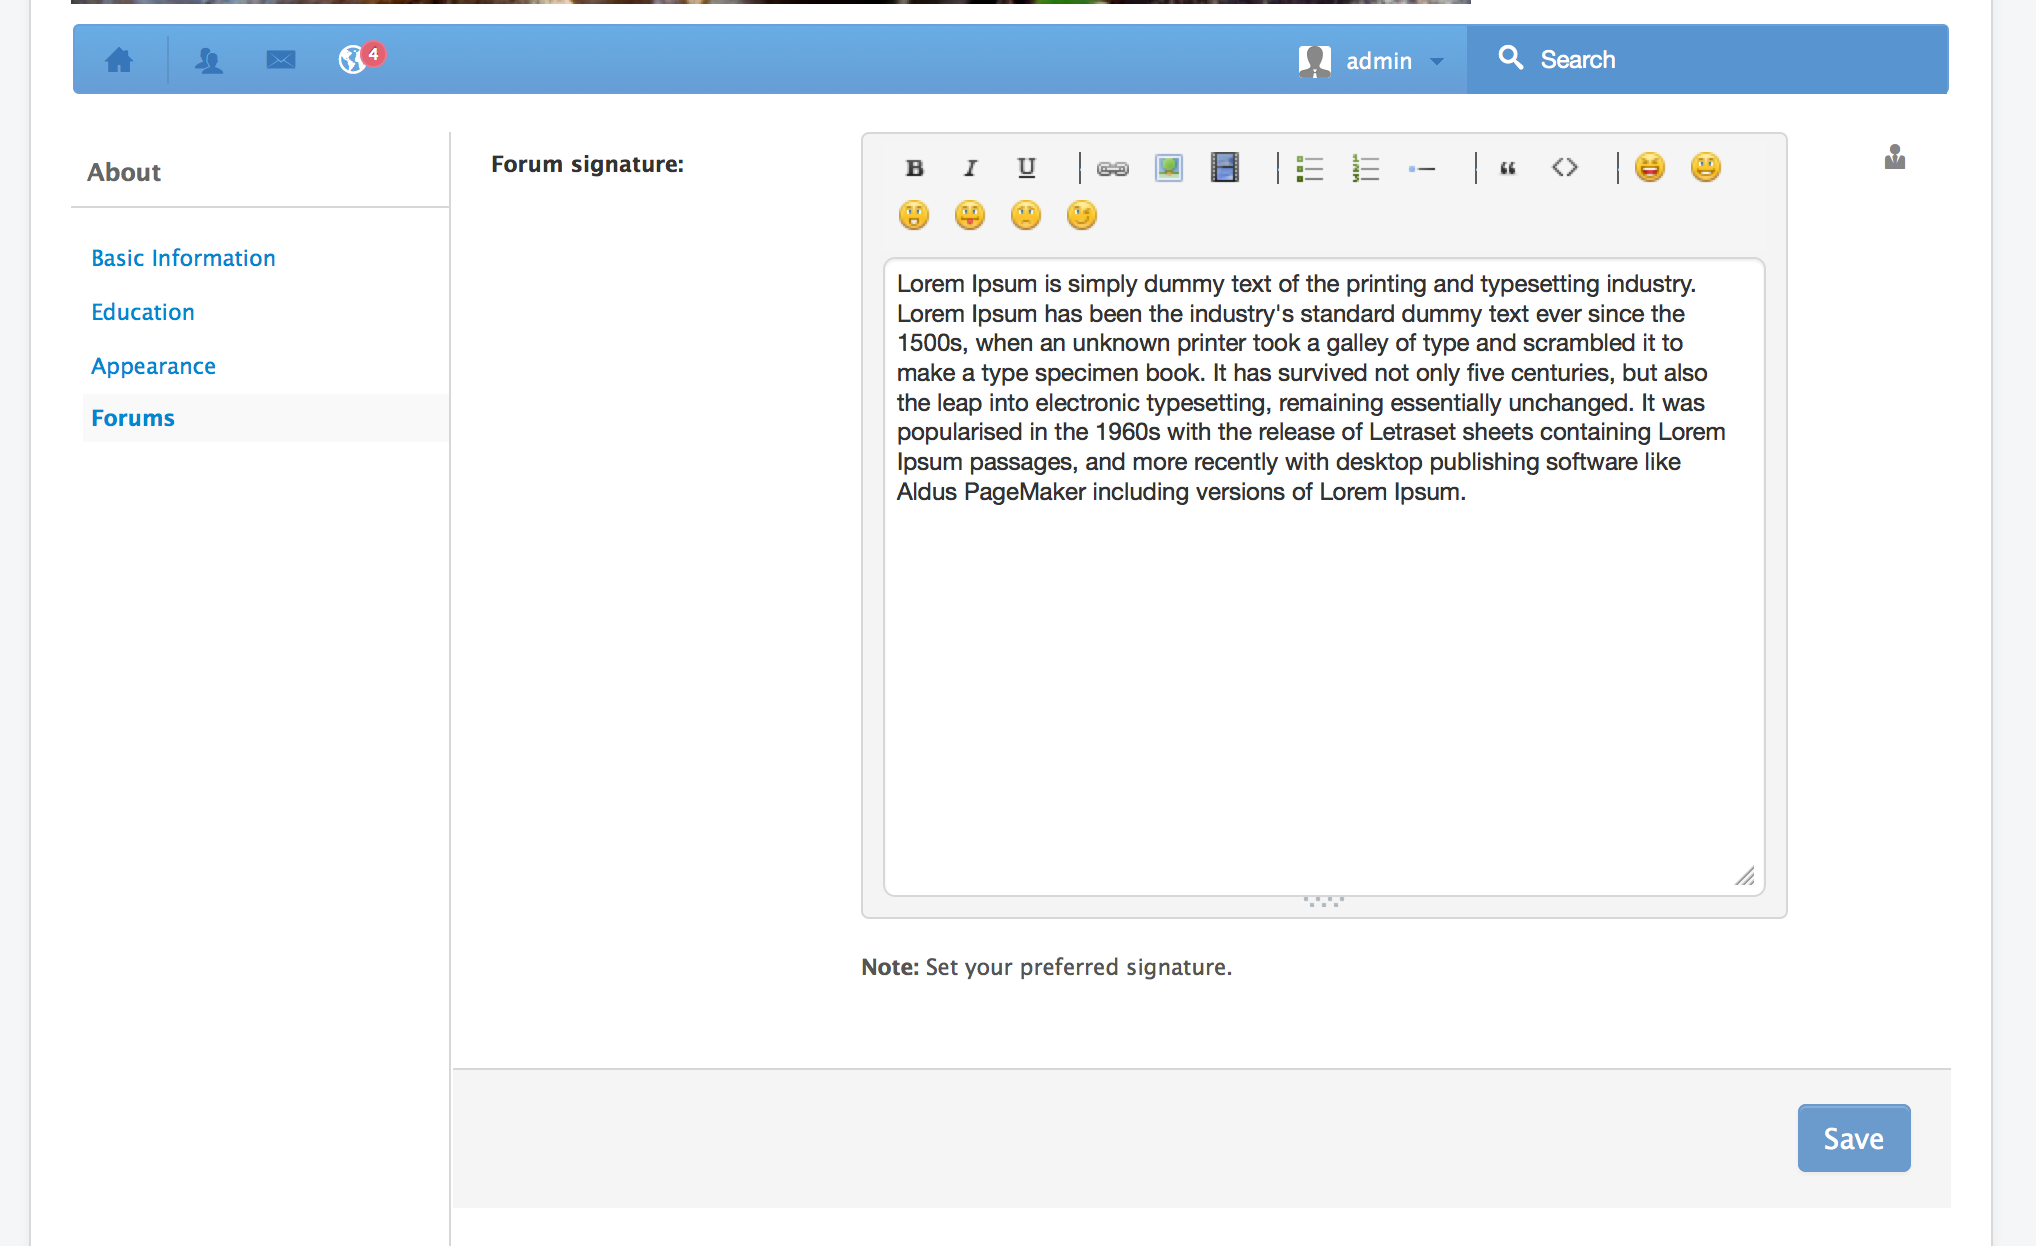Insert a blockquote with quote icon

click(1508, 168)
